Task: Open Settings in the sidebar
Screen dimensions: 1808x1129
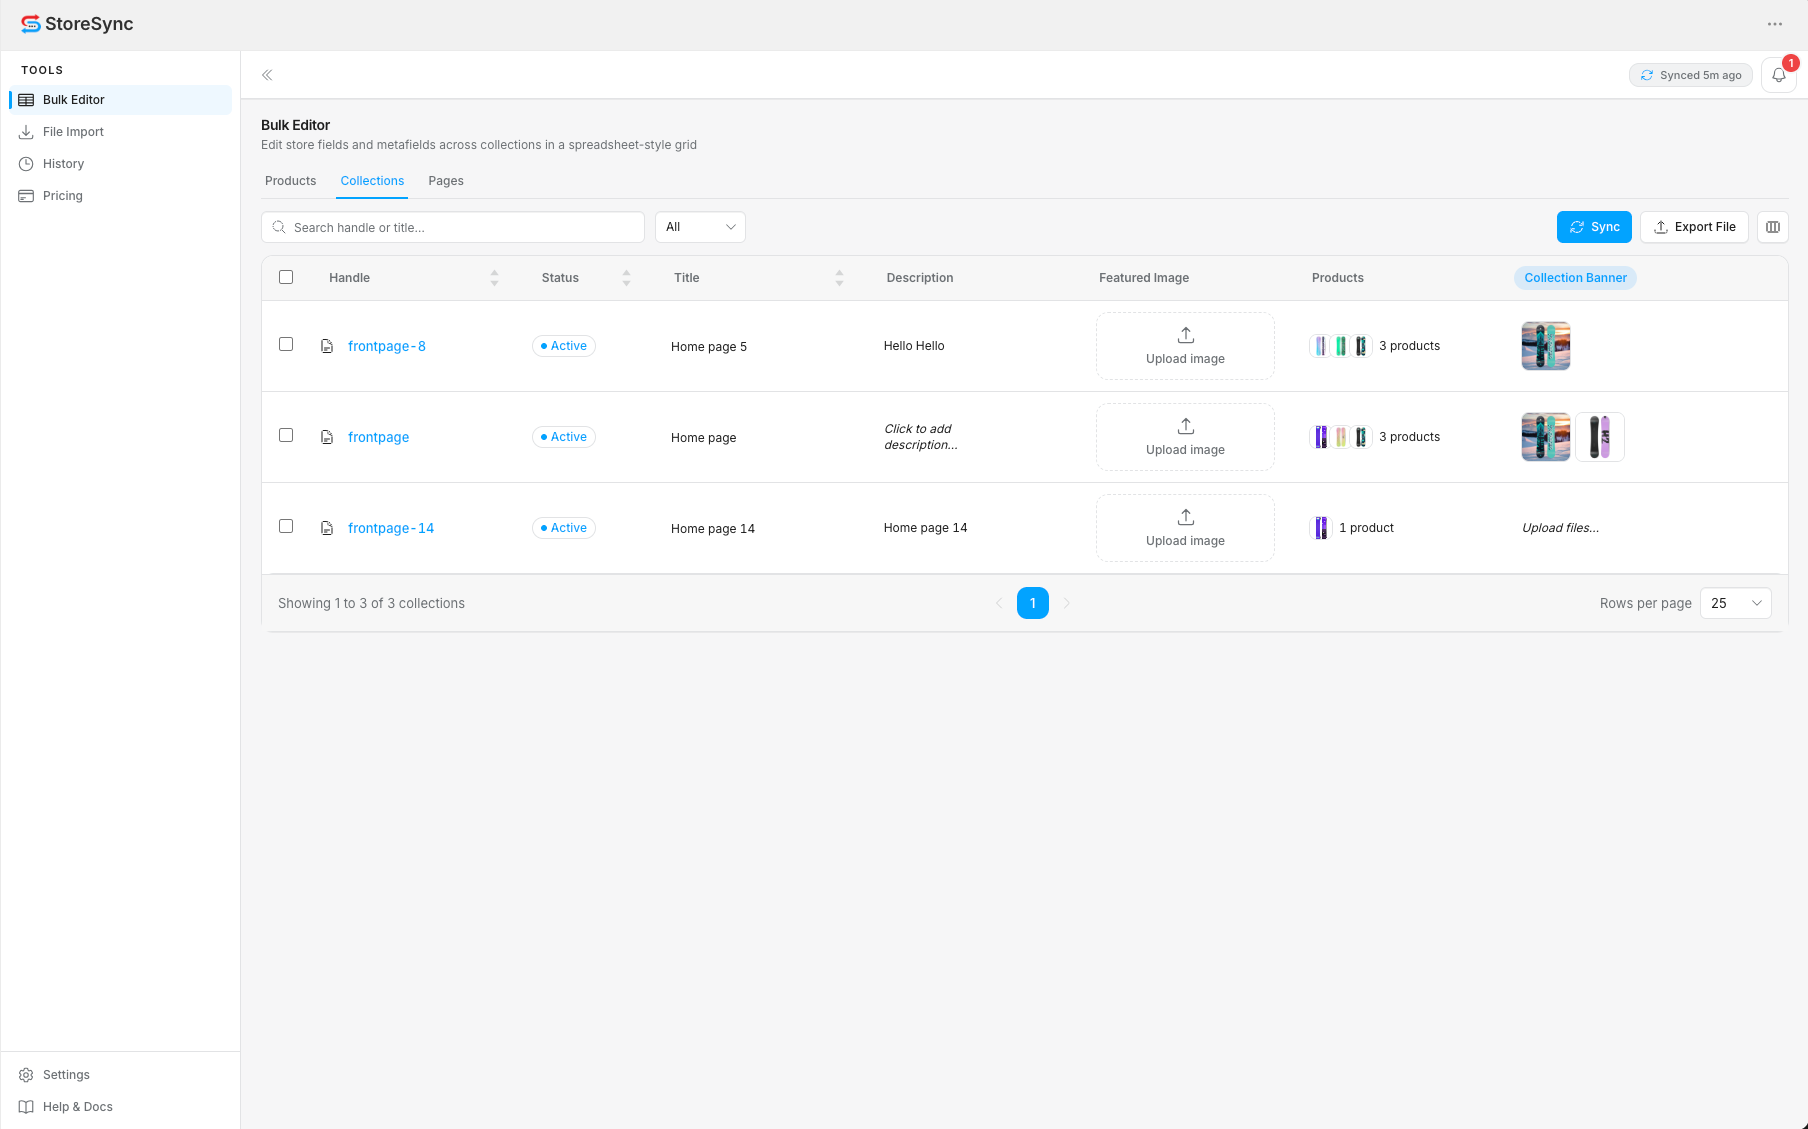Action: point(120,1075)
